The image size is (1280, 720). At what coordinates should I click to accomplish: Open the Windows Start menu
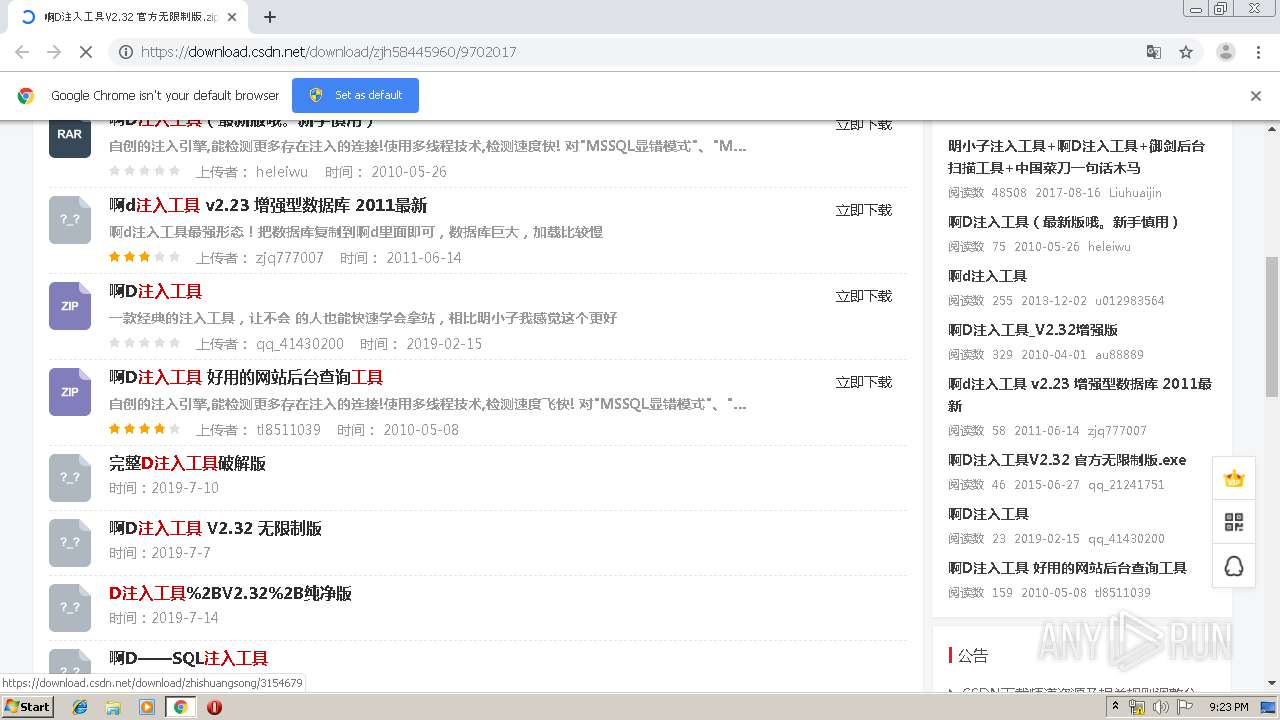tap(28, 707)
